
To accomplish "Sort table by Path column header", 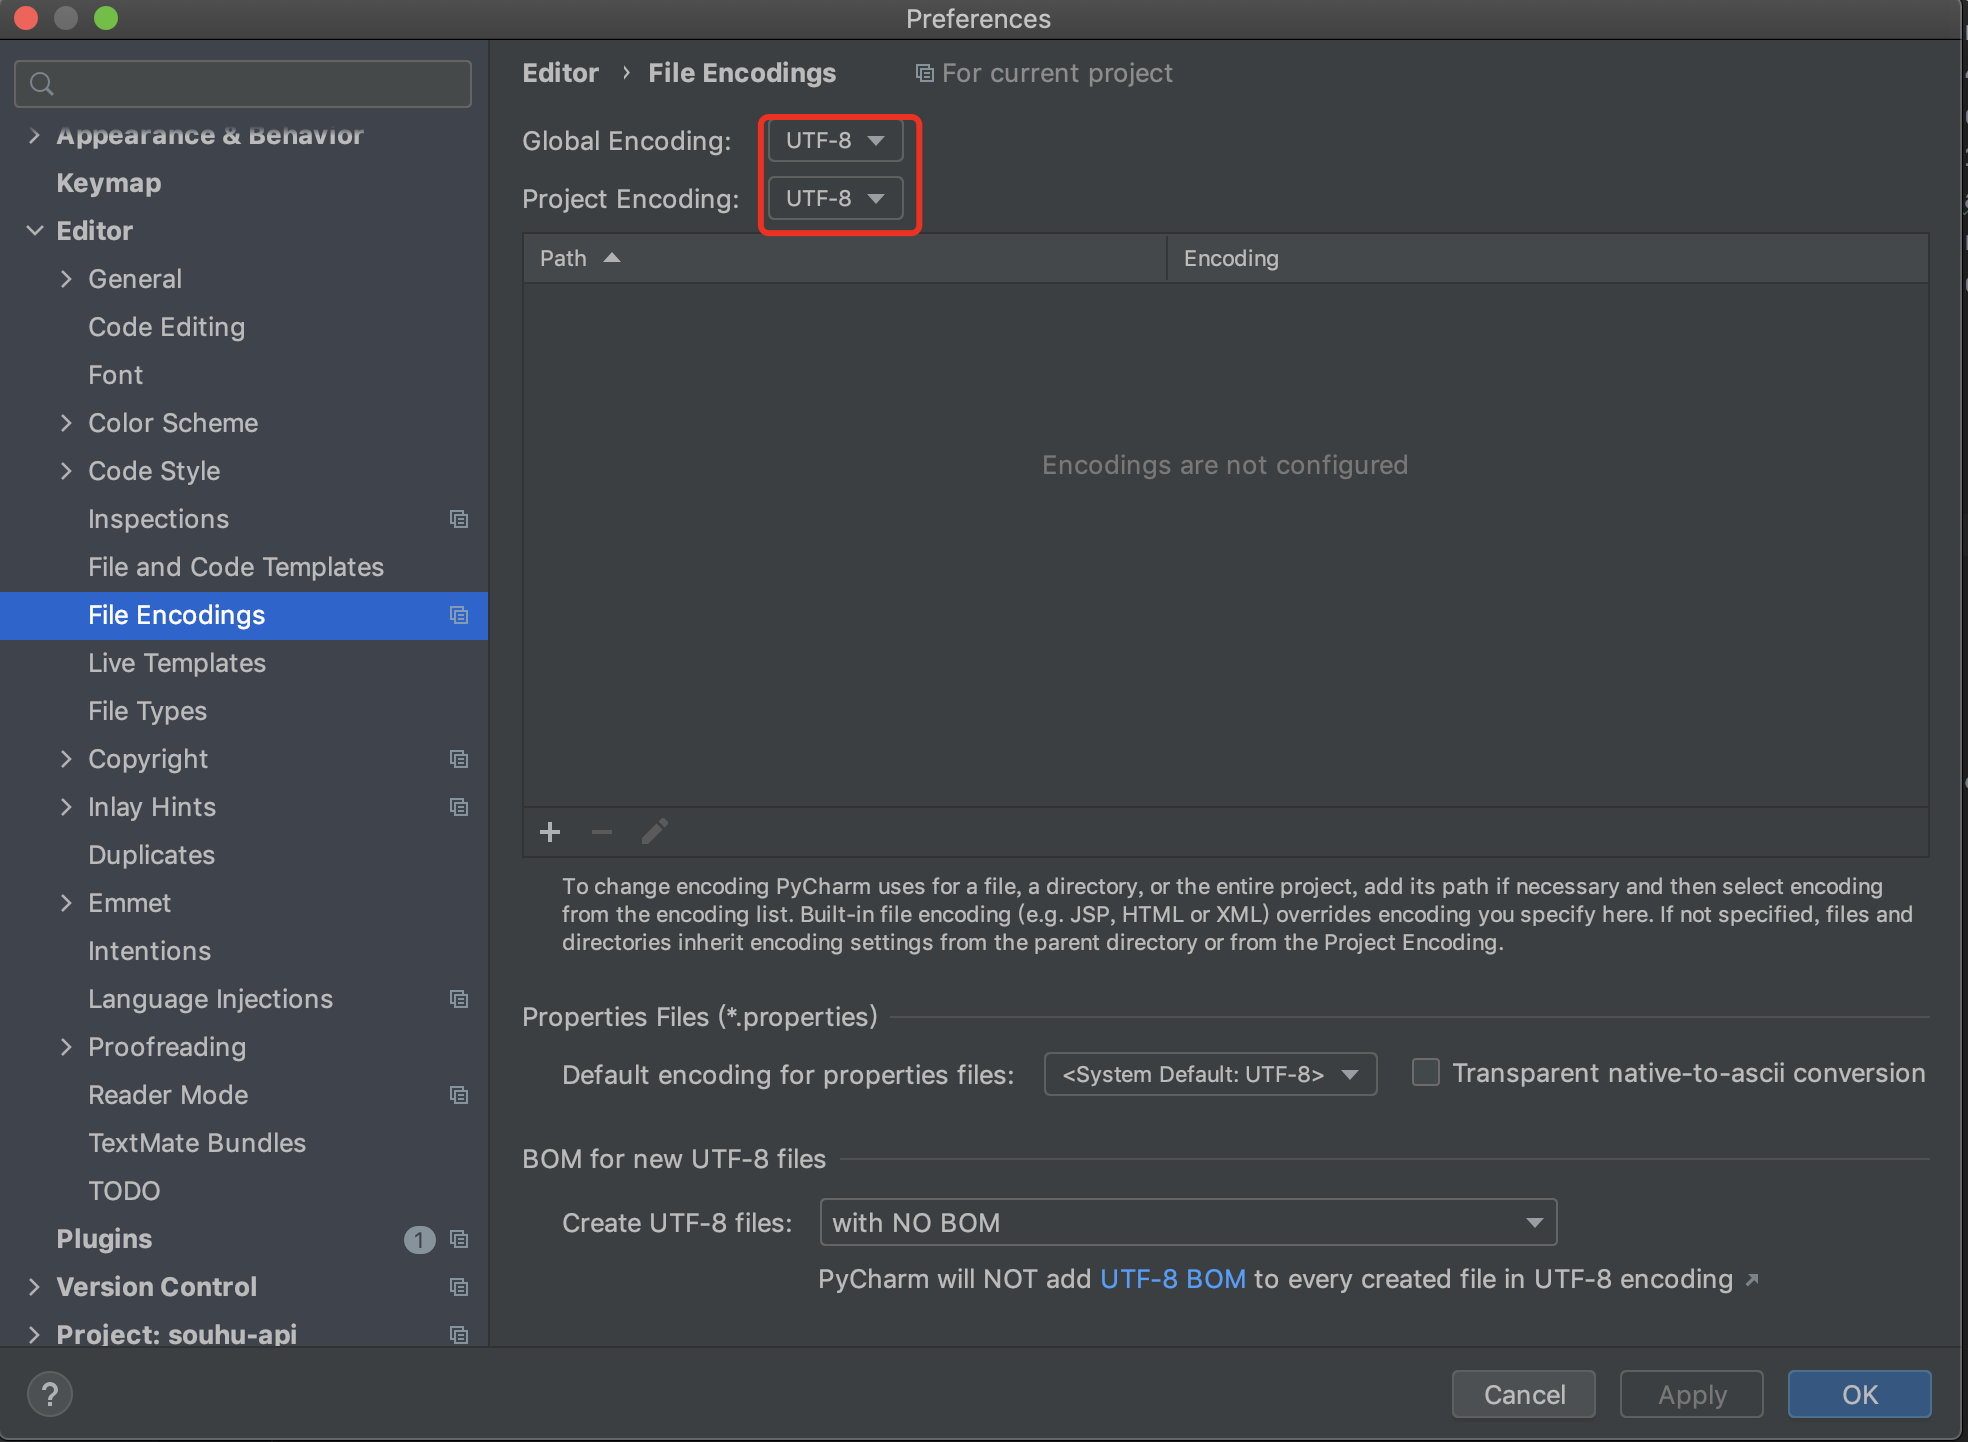I will [564, 258].
